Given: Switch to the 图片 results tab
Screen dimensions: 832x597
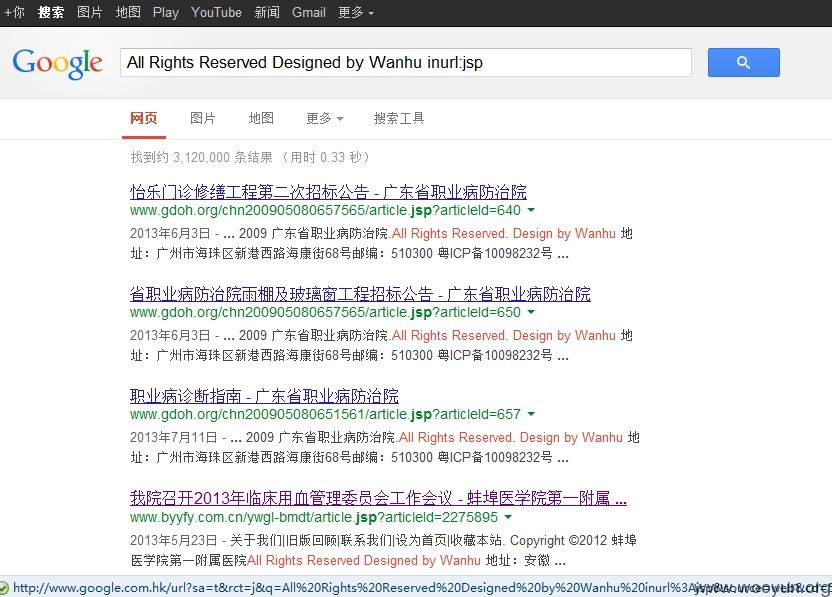Looking at the screenshot, I should tap(203, 118).
